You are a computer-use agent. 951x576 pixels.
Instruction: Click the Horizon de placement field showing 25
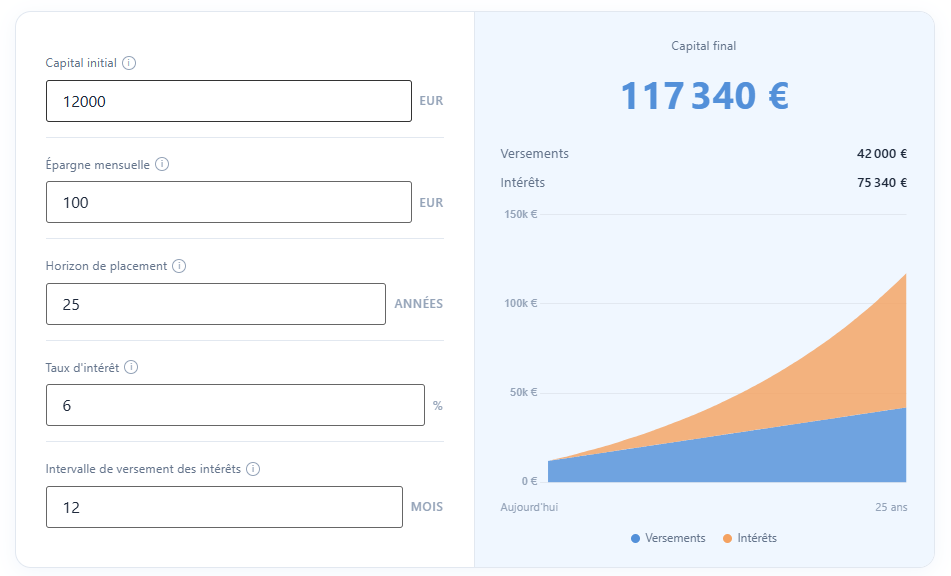coord(215,304)
